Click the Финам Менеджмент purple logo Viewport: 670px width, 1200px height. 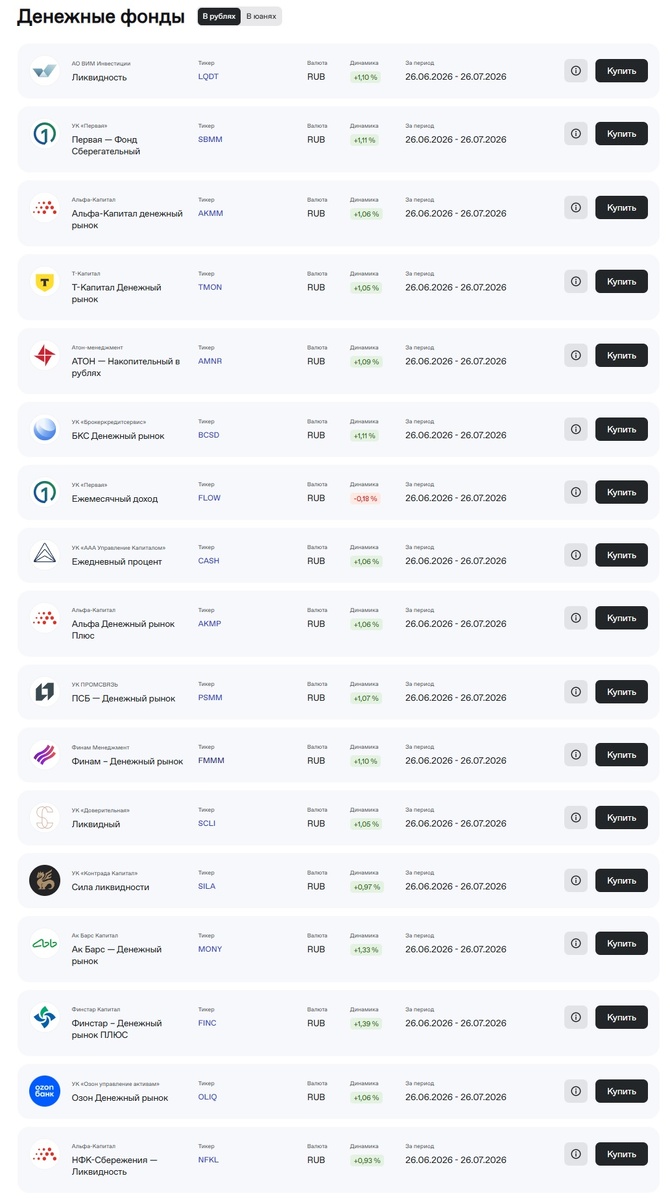coord(45,754)
